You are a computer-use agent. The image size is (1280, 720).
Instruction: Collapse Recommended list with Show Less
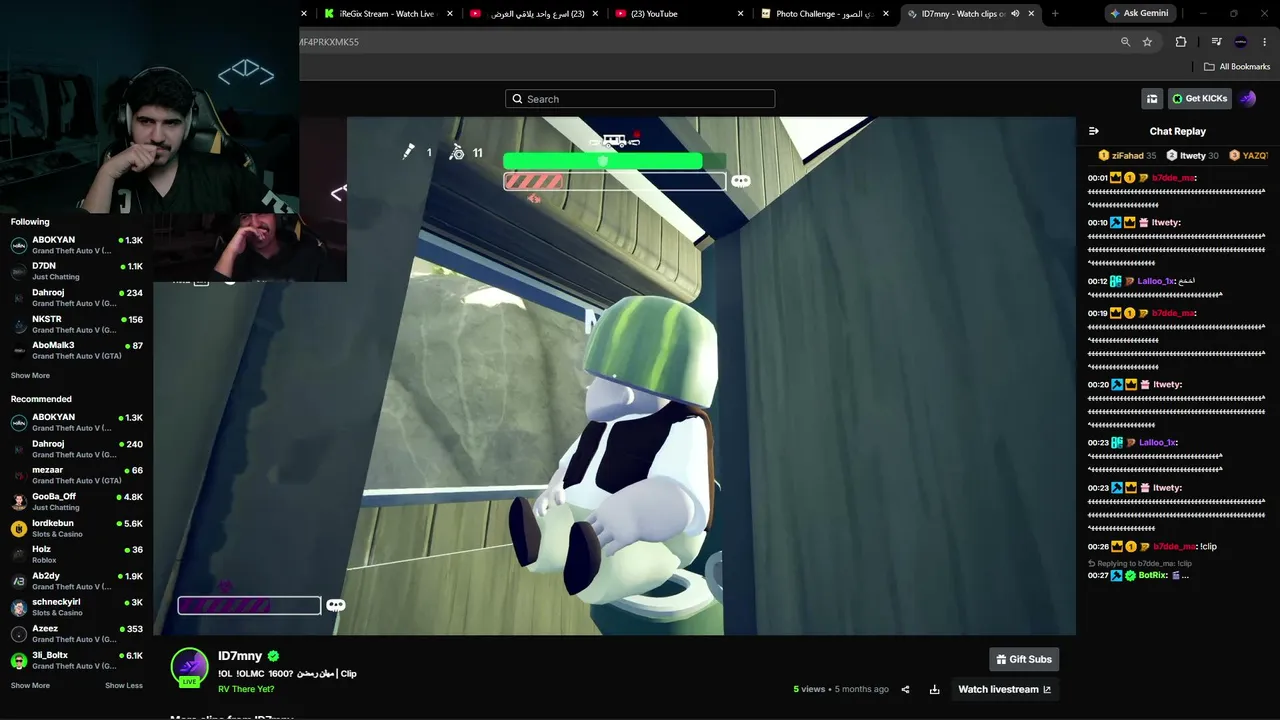[x=124, y=686]
